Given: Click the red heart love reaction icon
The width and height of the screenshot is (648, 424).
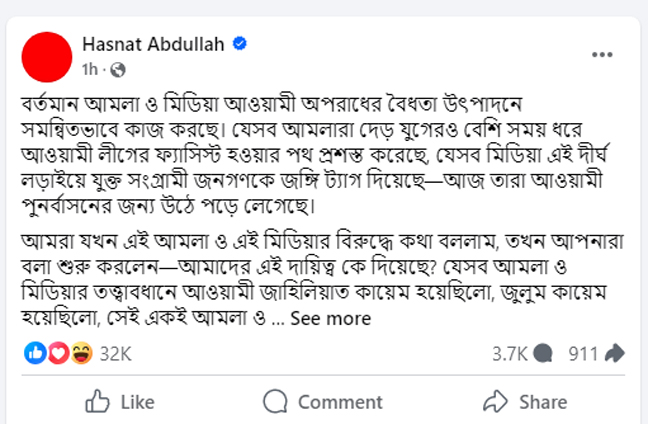Looking at the screenshot, I should [x=59, y=353].
